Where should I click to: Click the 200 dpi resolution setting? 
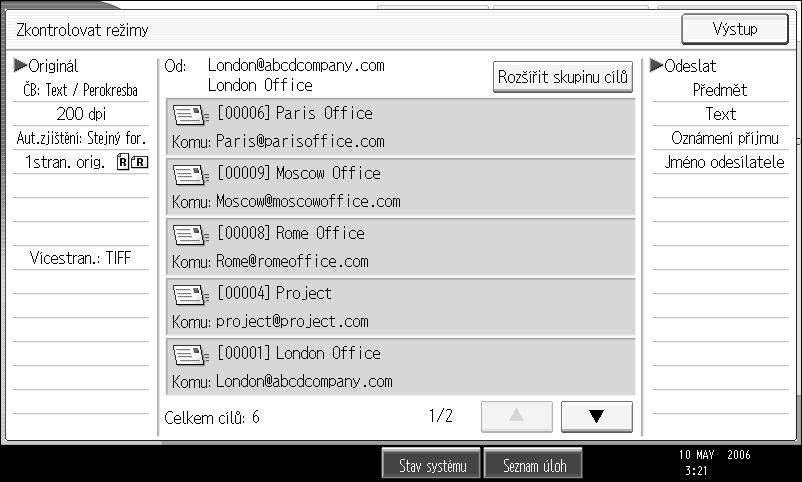[81, 114]
